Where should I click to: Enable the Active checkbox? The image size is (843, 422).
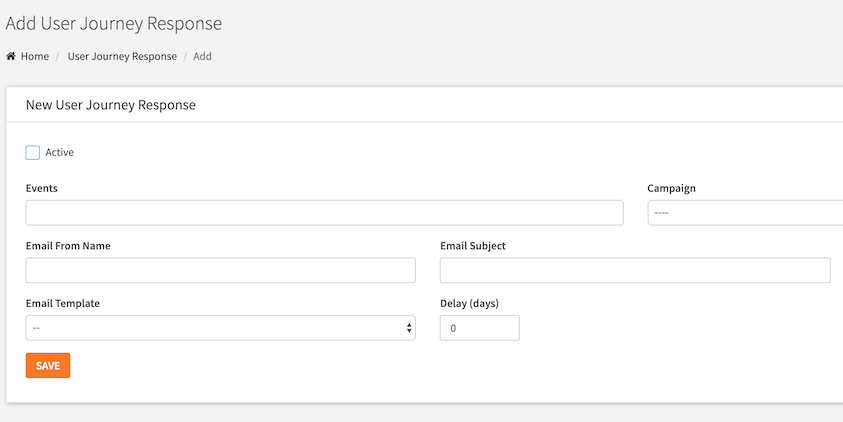[x=33, y=153]
